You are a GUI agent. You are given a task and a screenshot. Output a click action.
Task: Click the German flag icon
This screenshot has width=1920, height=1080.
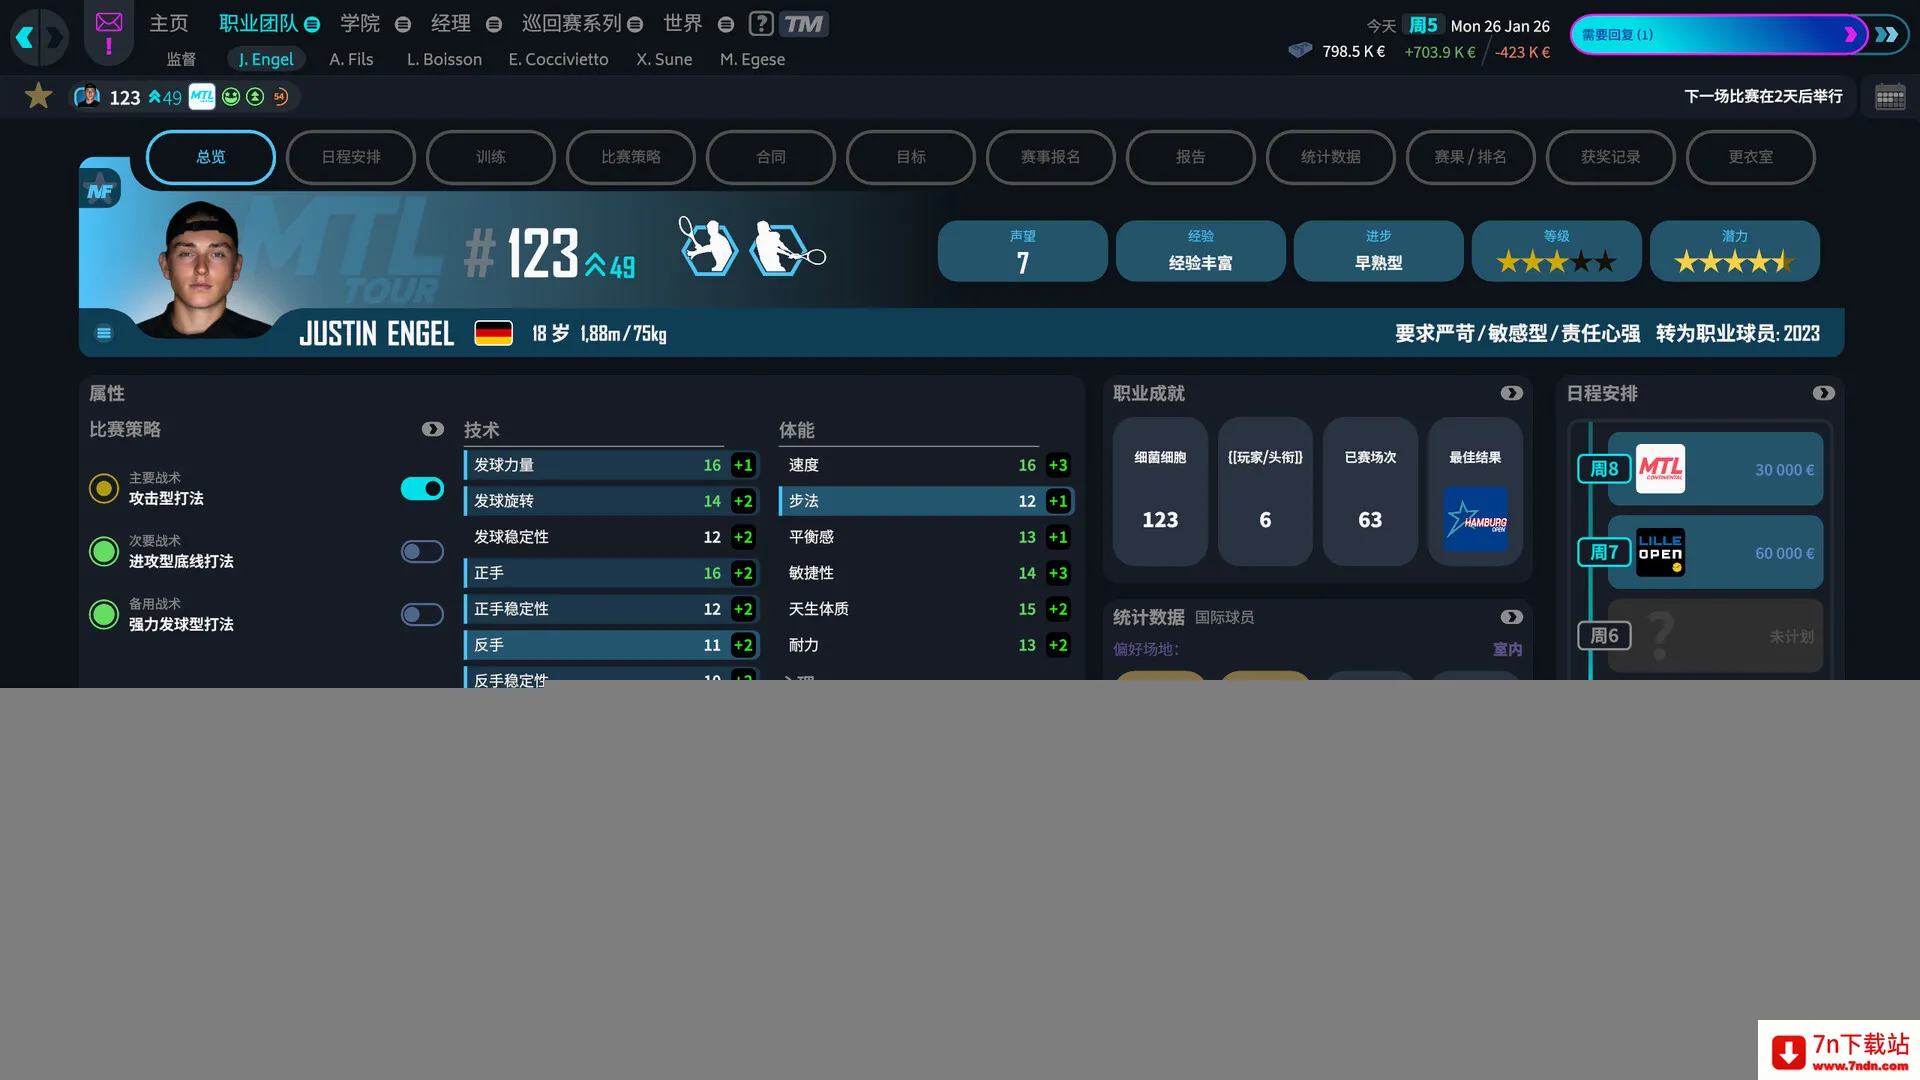point(493,333)
